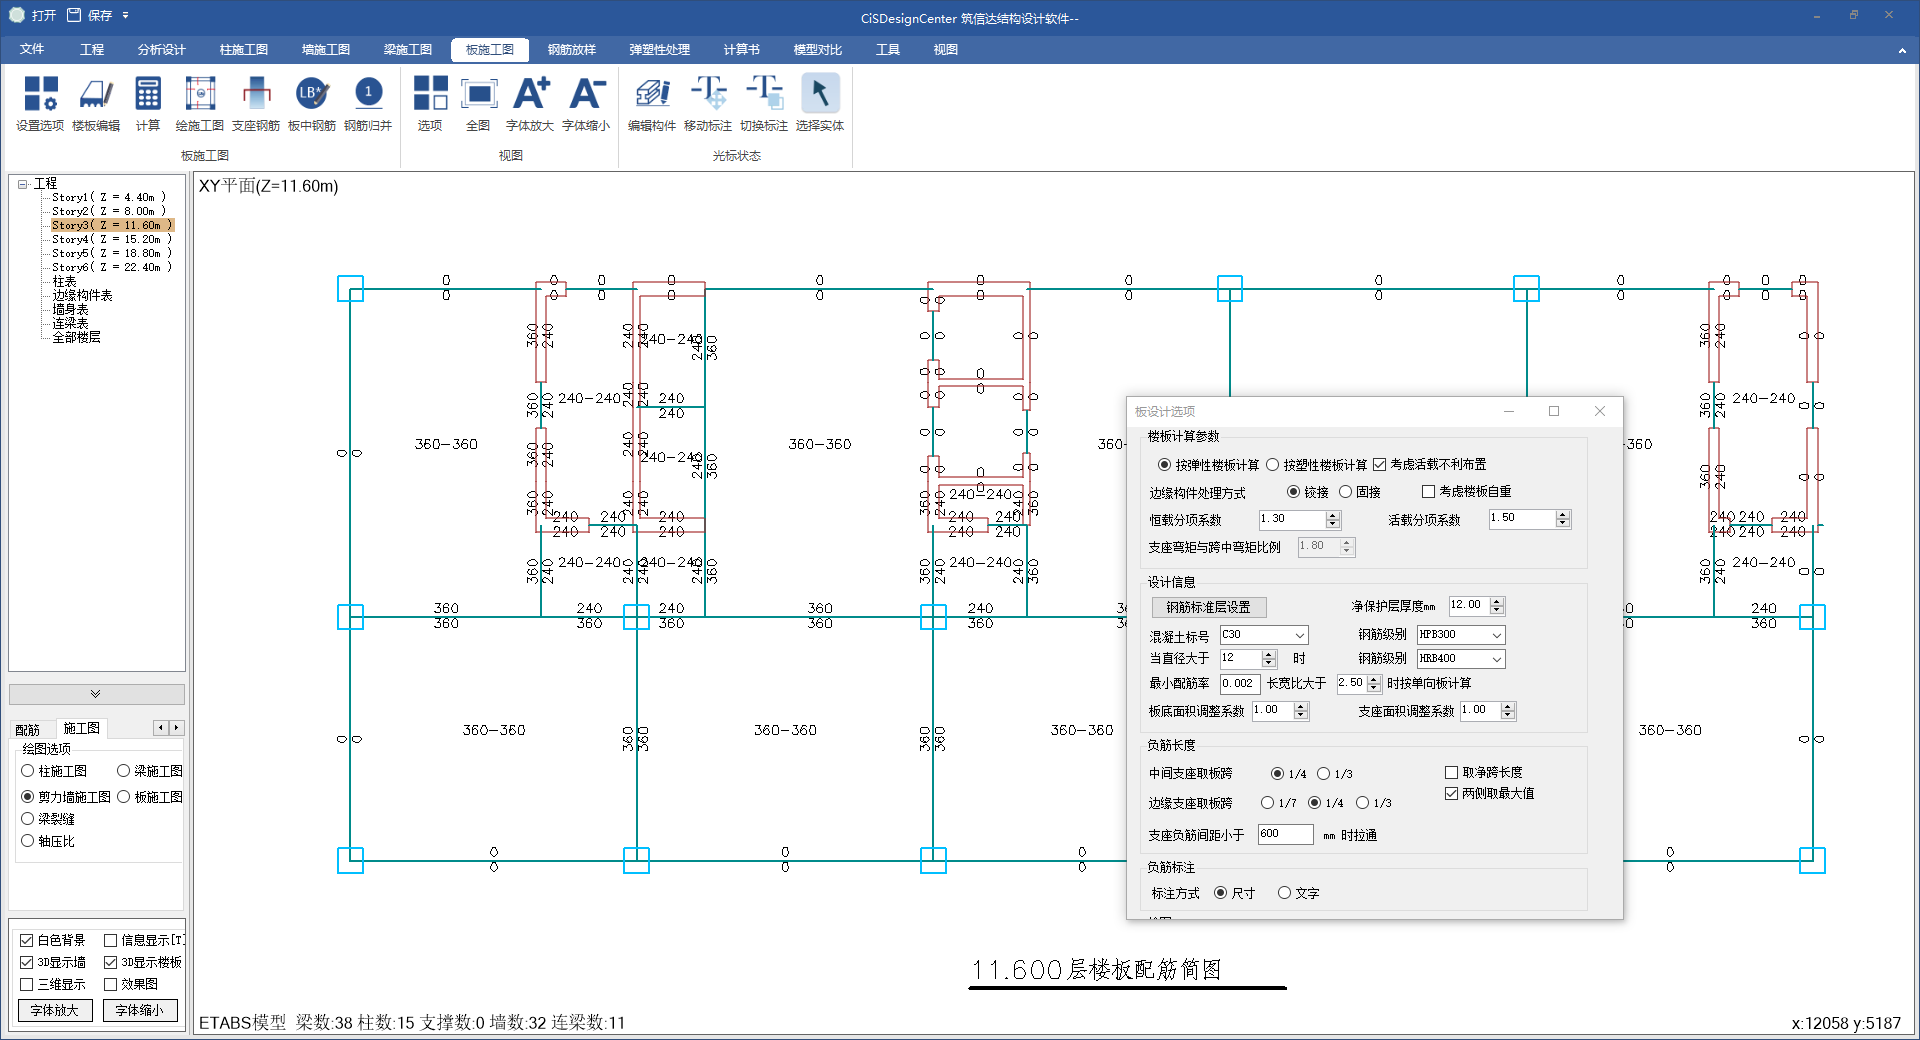Collapse the 工程 tree root node

tap(22, 184)
